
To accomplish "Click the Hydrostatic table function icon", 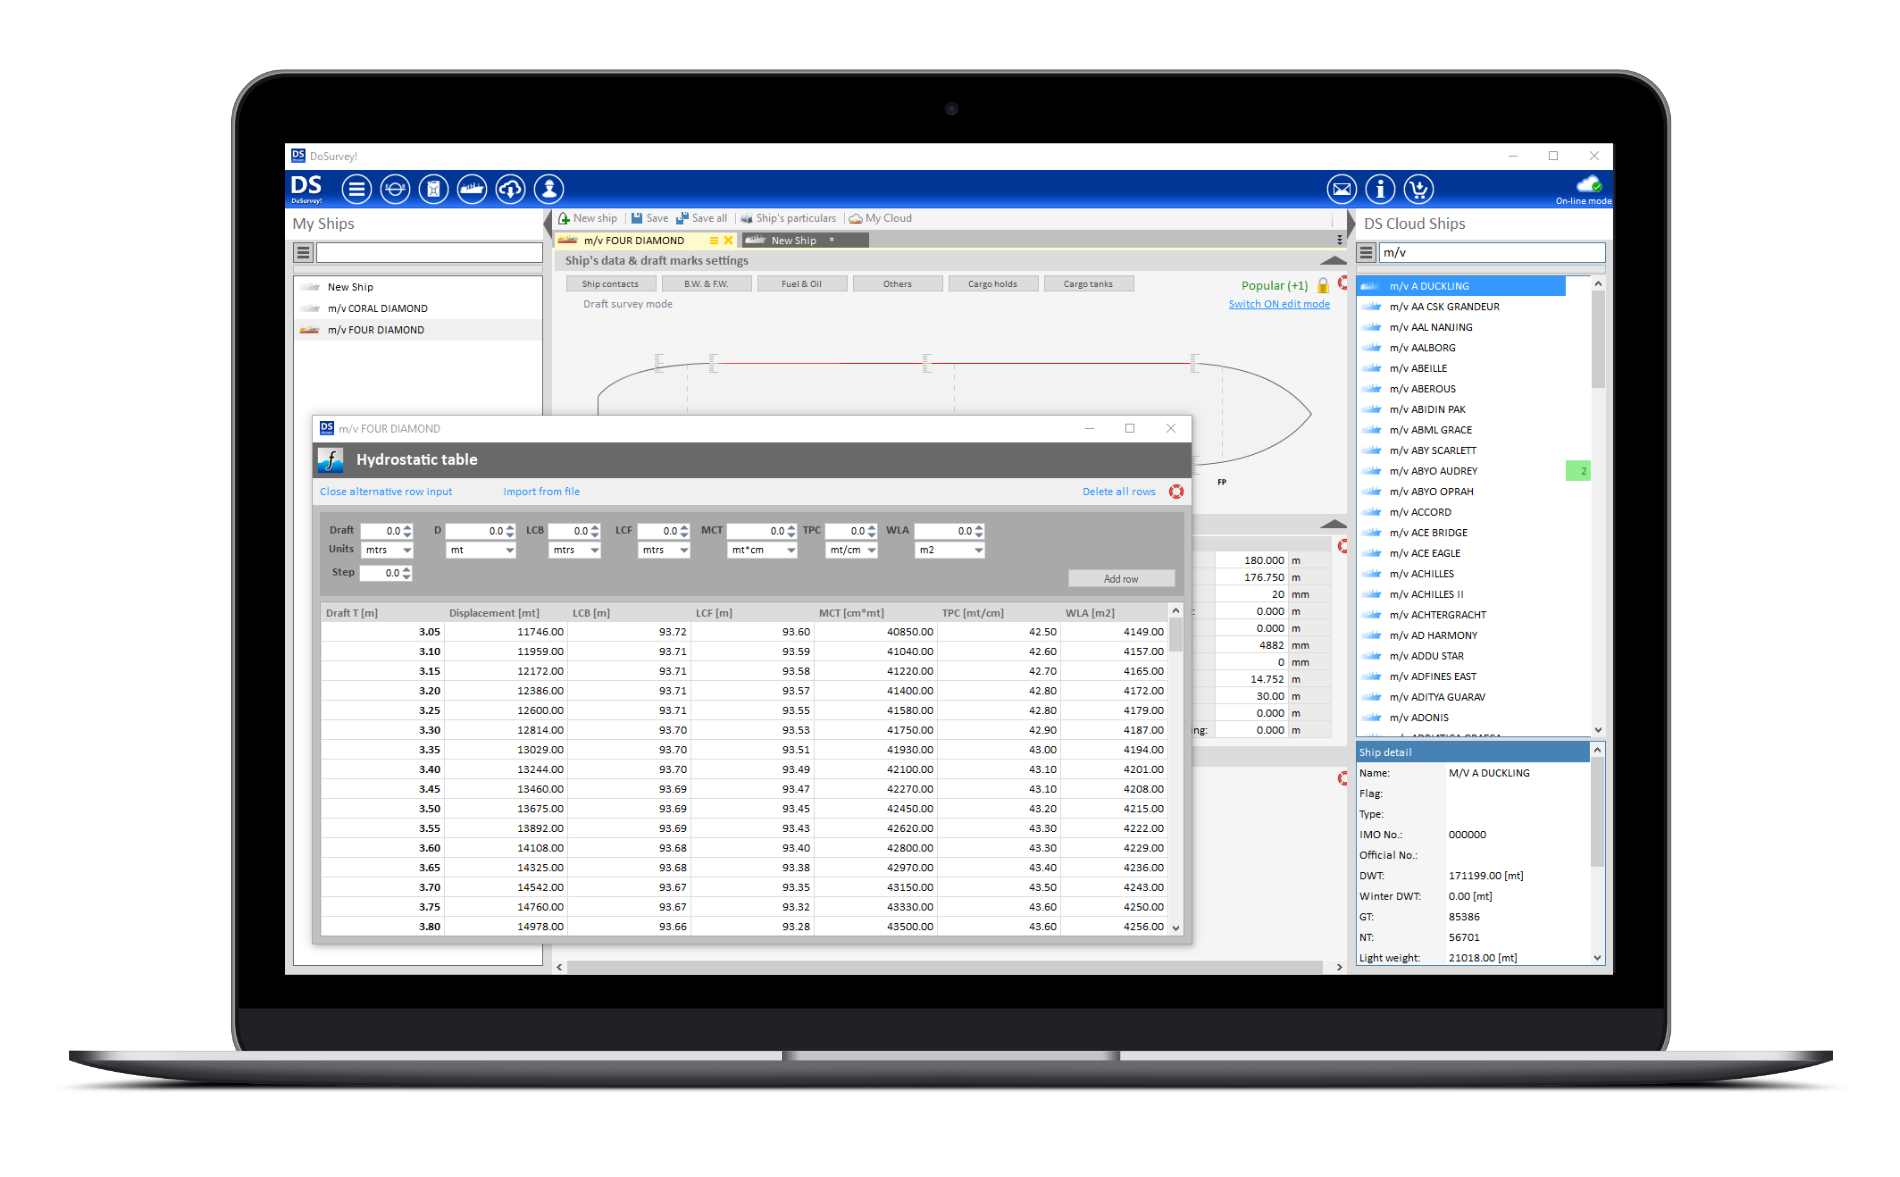I will [331, 460].
